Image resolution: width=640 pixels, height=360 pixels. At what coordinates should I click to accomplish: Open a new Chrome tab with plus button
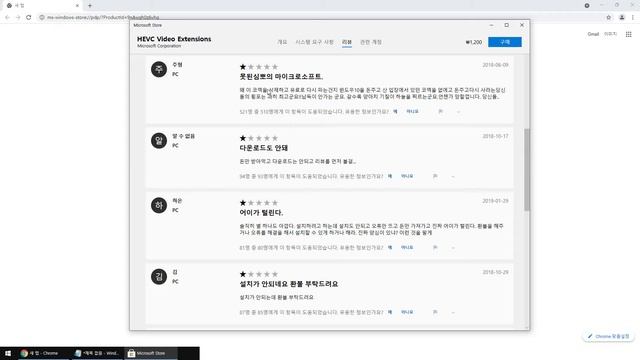pos(90,6)
